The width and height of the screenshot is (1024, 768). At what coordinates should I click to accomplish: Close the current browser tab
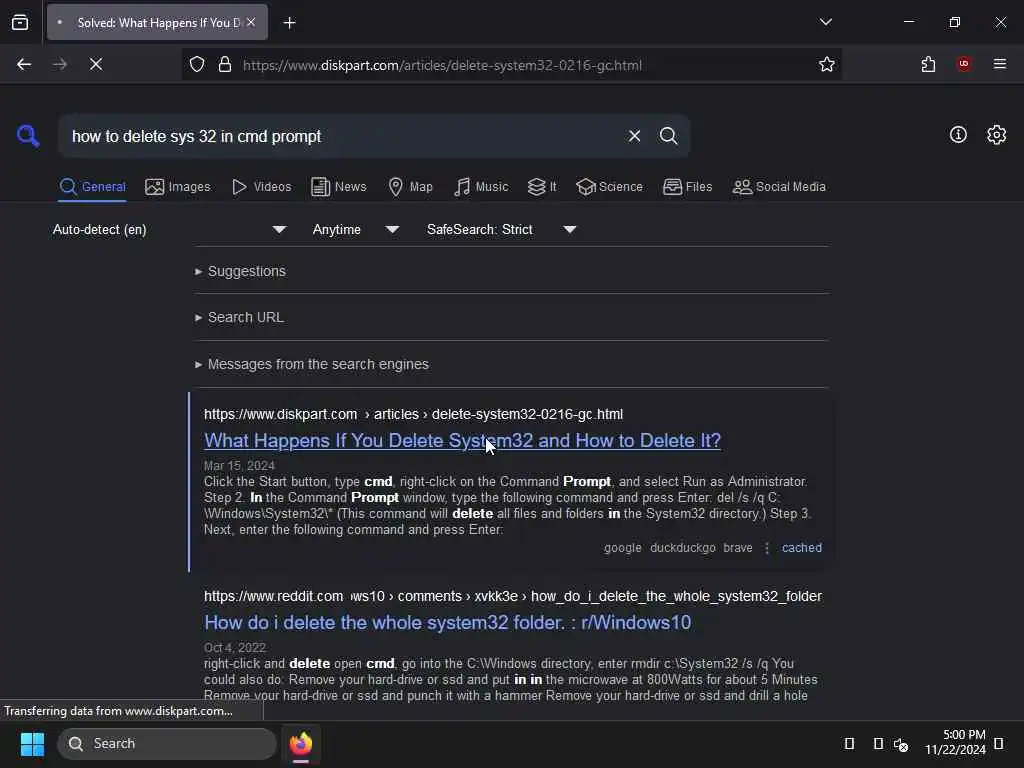pos(251,23)
